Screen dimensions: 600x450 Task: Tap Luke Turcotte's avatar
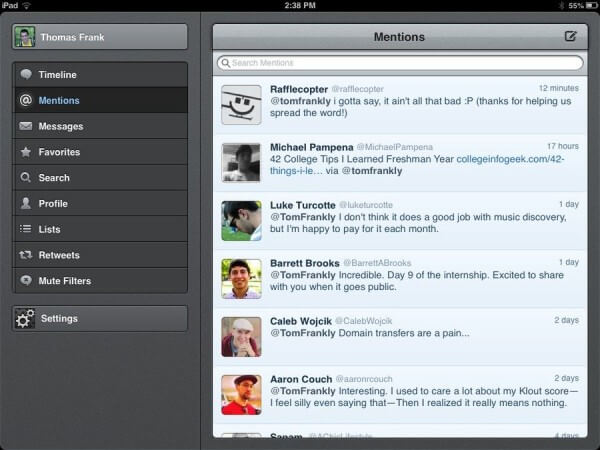click(241, 220)
